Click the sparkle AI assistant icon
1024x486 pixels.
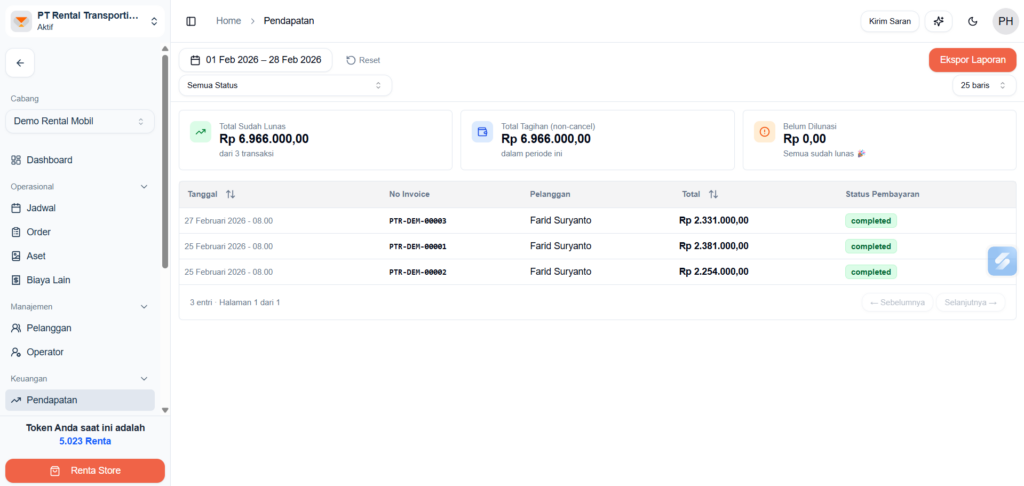pyautogui.click(x=938, y=21)
